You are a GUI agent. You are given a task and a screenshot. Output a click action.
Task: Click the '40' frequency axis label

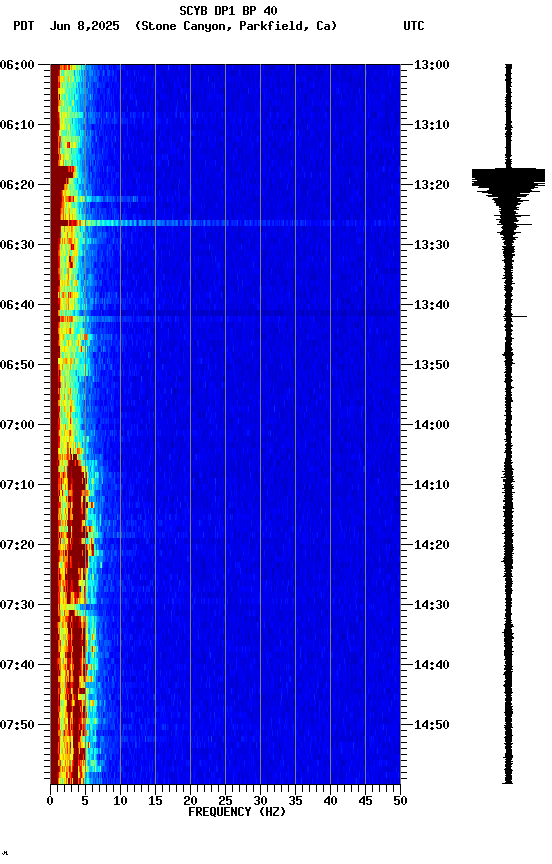(x=330, y=801)
